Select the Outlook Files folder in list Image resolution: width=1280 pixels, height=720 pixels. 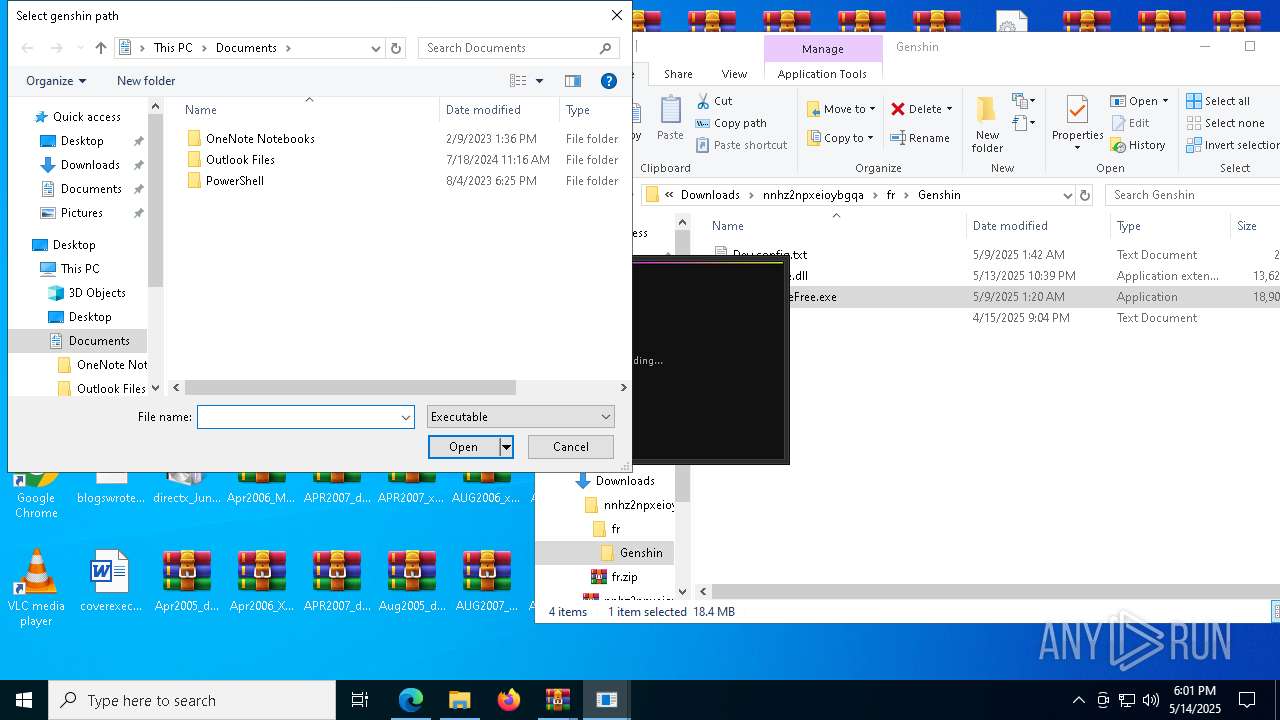(240, 160)
